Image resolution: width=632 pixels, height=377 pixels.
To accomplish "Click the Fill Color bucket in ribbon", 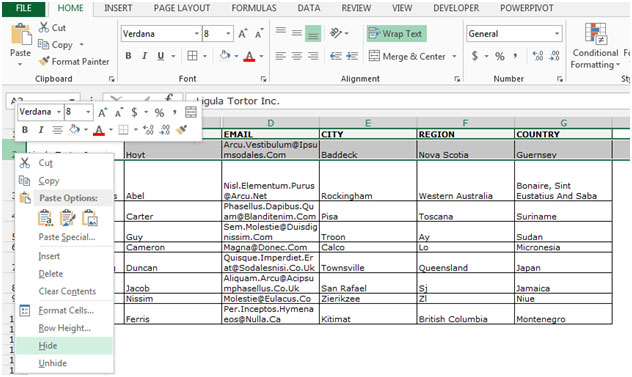I will pyautogui.click(x=225, y=56).
